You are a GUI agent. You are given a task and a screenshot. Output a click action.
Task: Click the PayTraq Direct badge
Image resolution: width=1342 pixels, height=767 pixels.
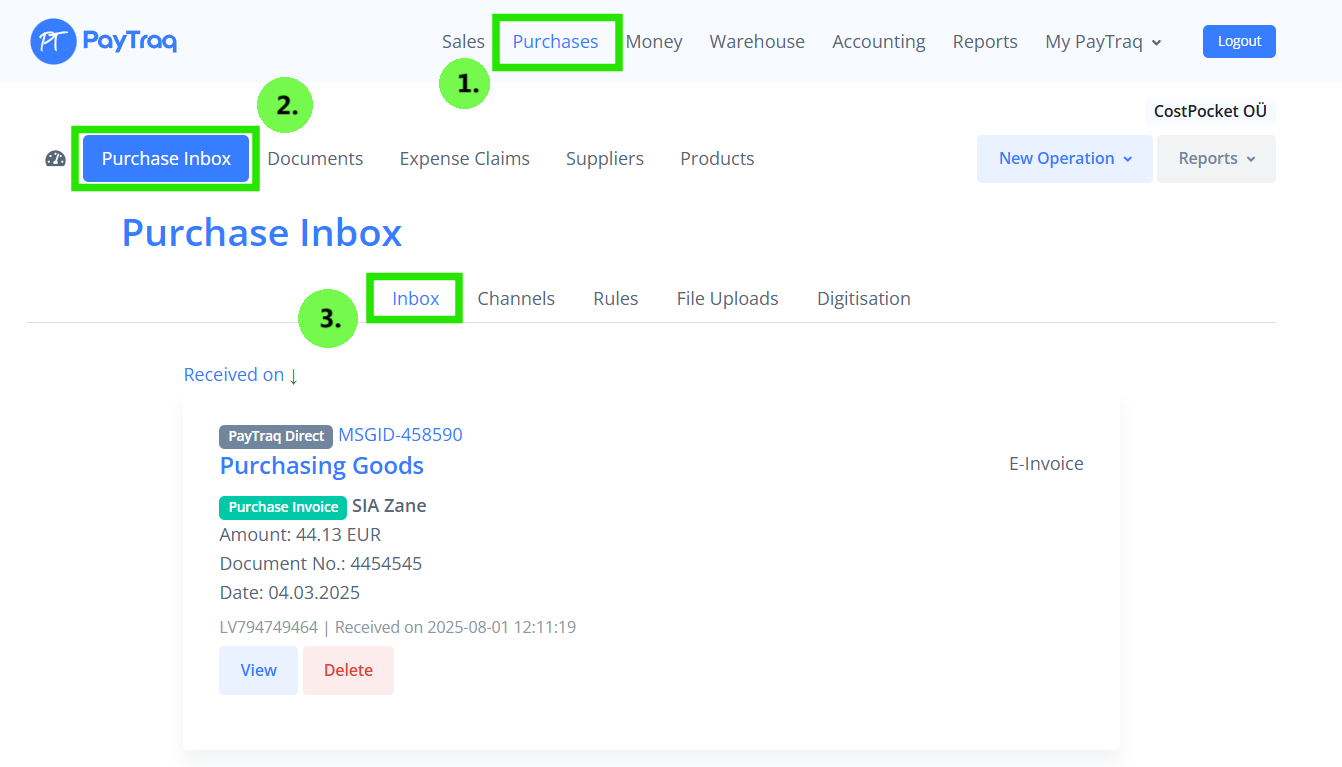click(276, 436)
